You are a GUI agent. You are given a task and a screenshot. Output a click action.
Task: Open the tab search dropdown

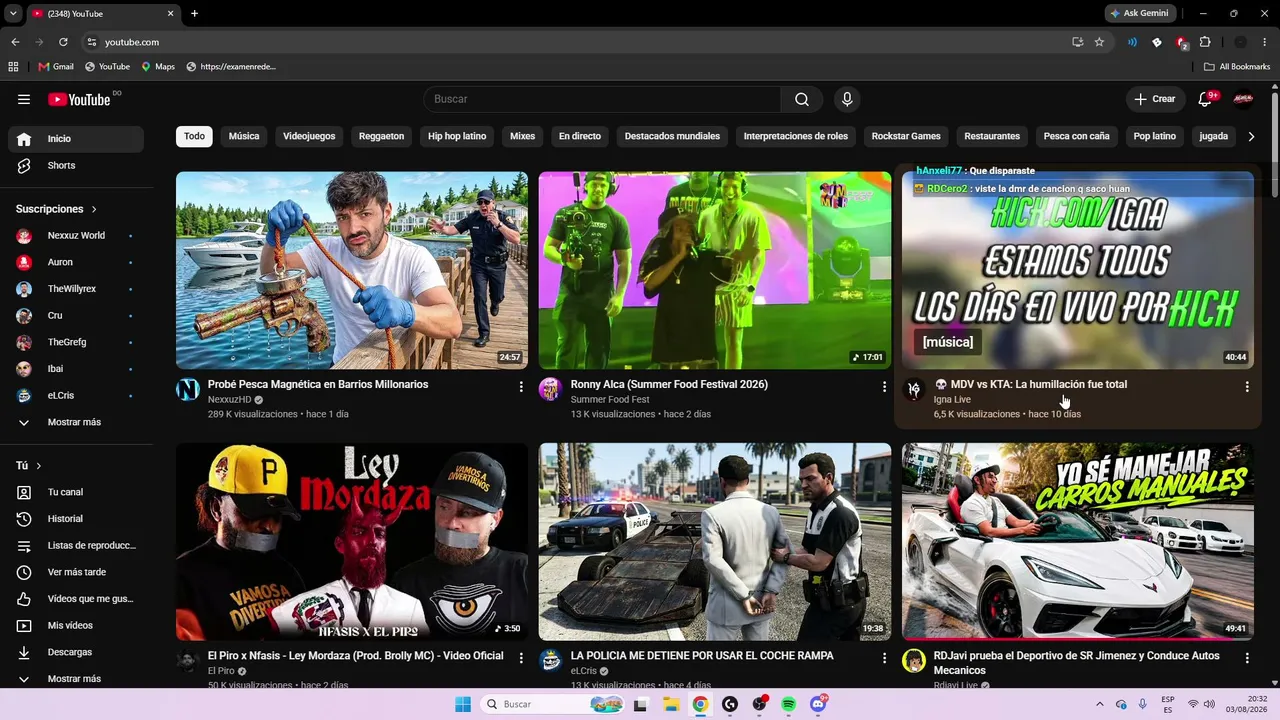(13, 13)
